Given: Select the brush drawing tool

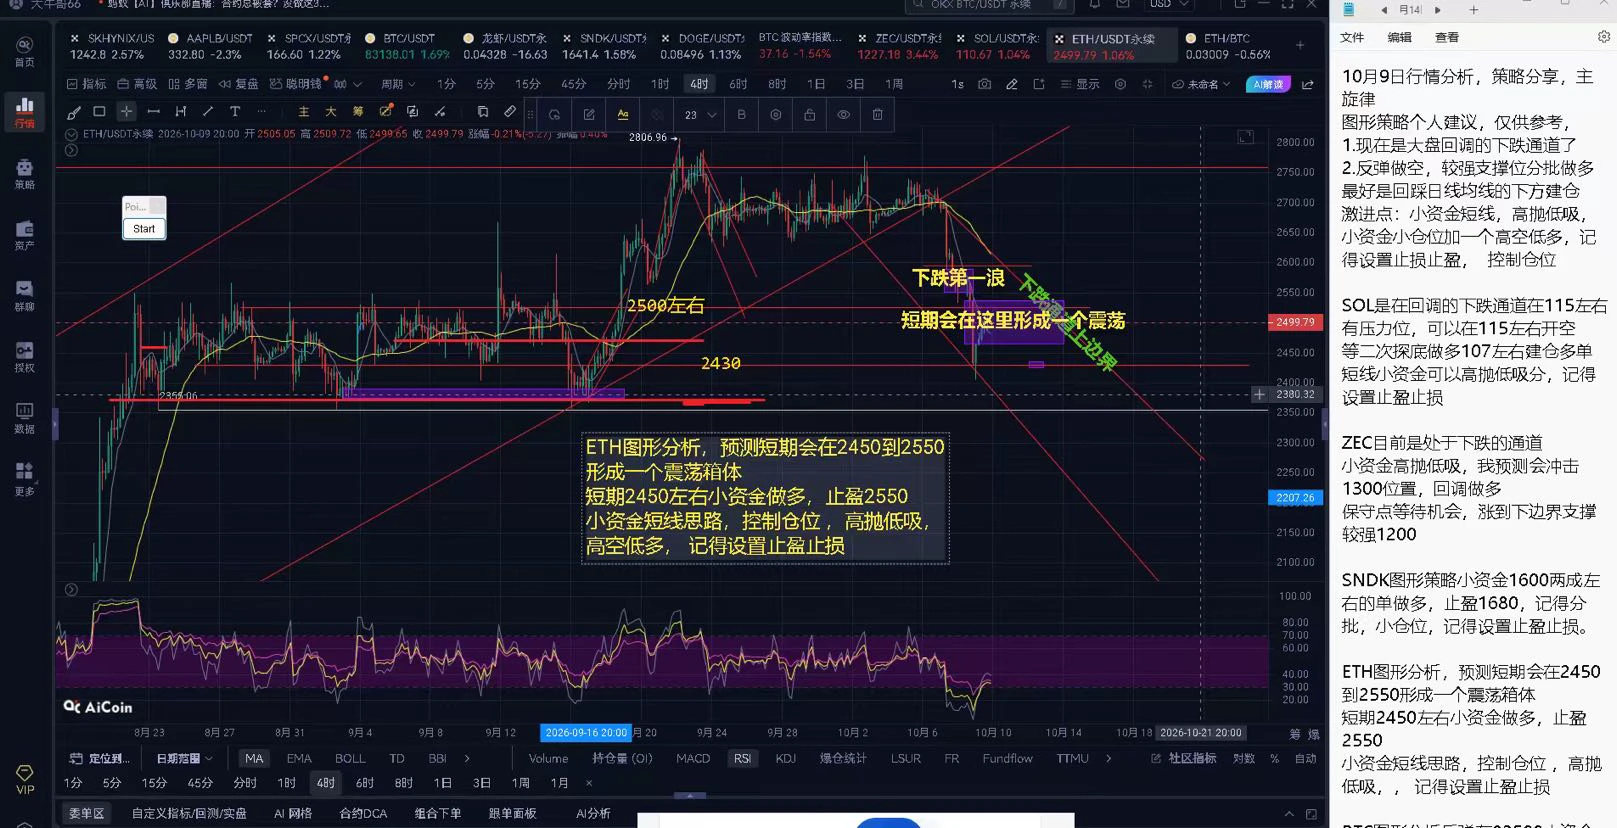Looking at the screenshot, I should click(74, 112).
